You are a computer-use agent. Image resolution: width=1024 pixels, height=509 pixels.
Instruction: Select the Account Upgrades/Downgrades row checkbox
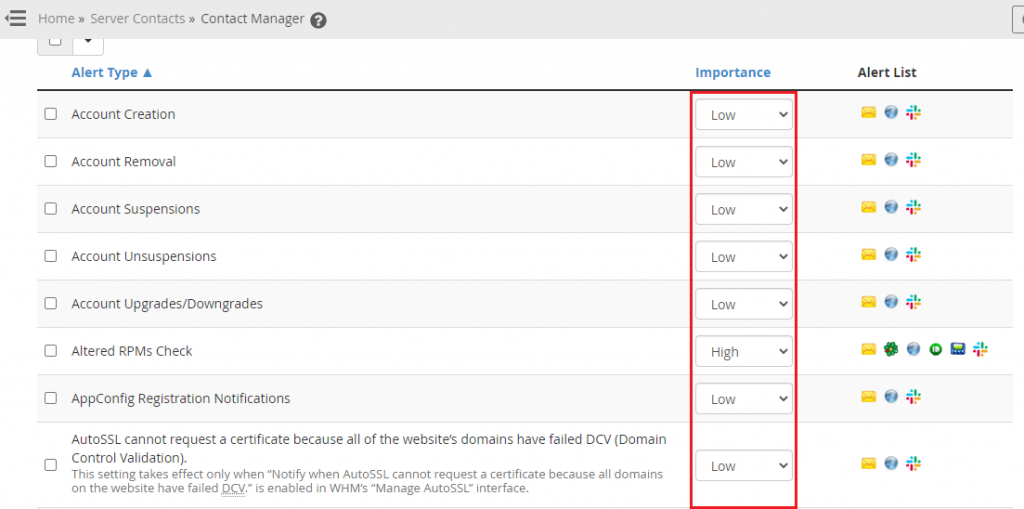click(50, 304)
